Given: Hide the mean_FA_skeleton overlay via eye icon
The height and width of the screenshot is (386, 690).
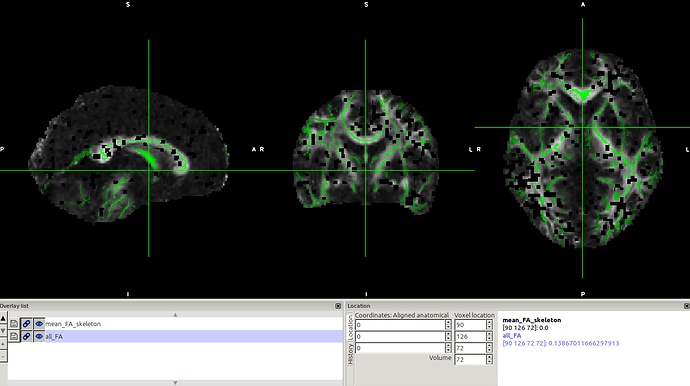Looking at the screenshot, I should click(x=39, y=324).
